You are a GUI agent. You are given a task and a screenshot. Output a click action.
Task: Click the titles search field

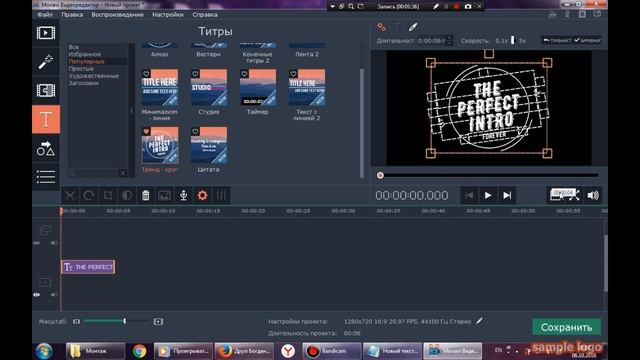[97, 173]
